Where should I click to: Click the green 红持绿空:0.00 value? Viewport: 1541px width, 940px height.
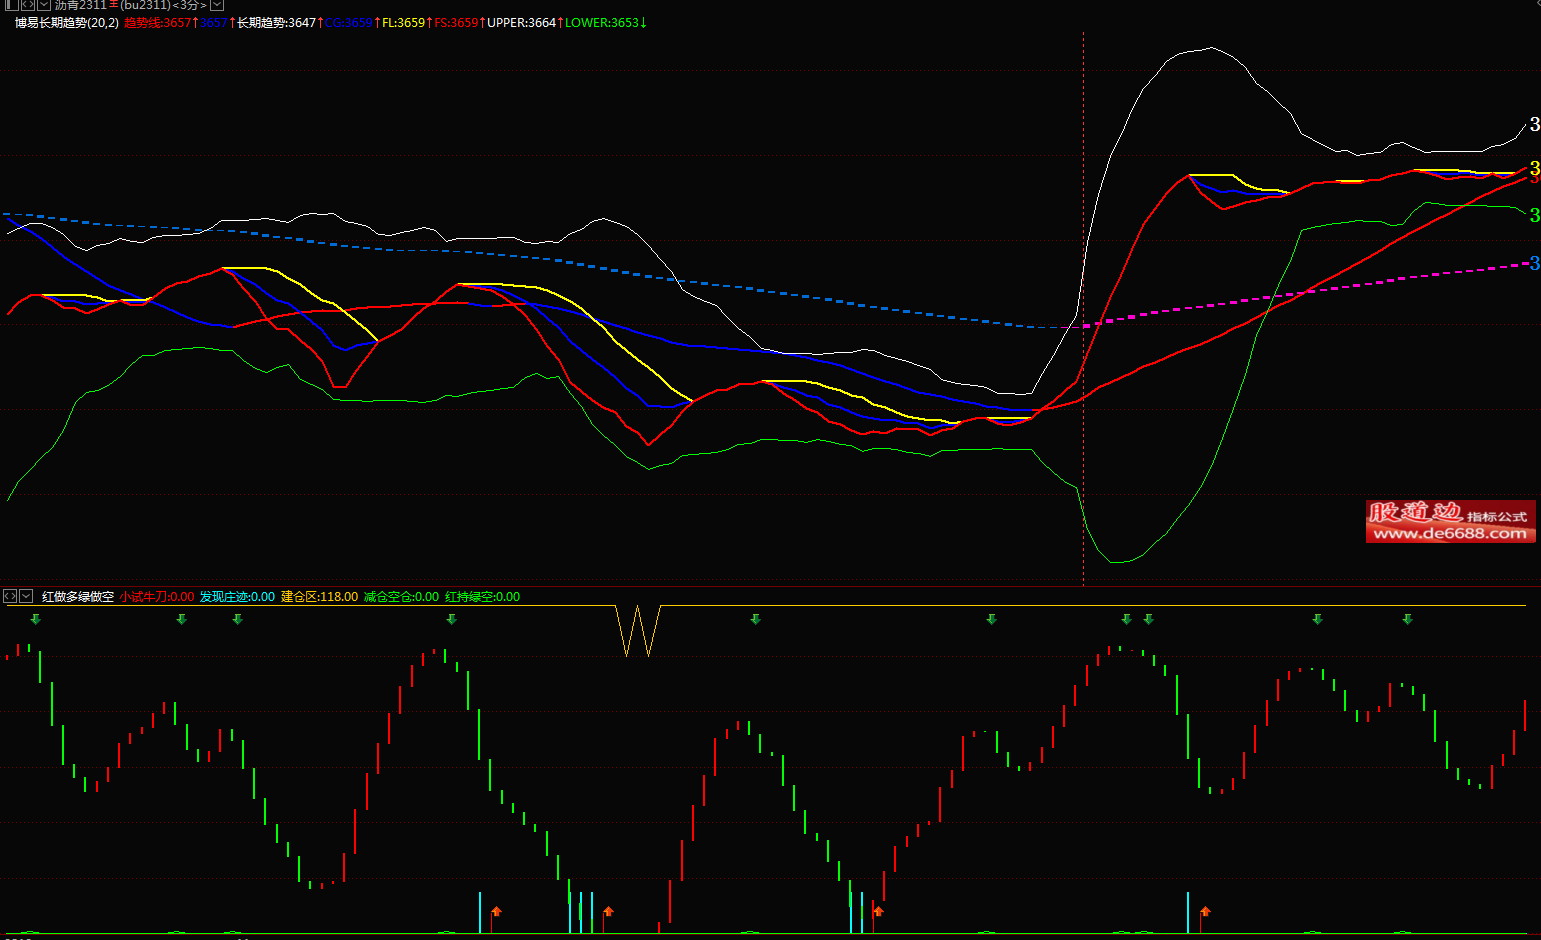(482, 596)
